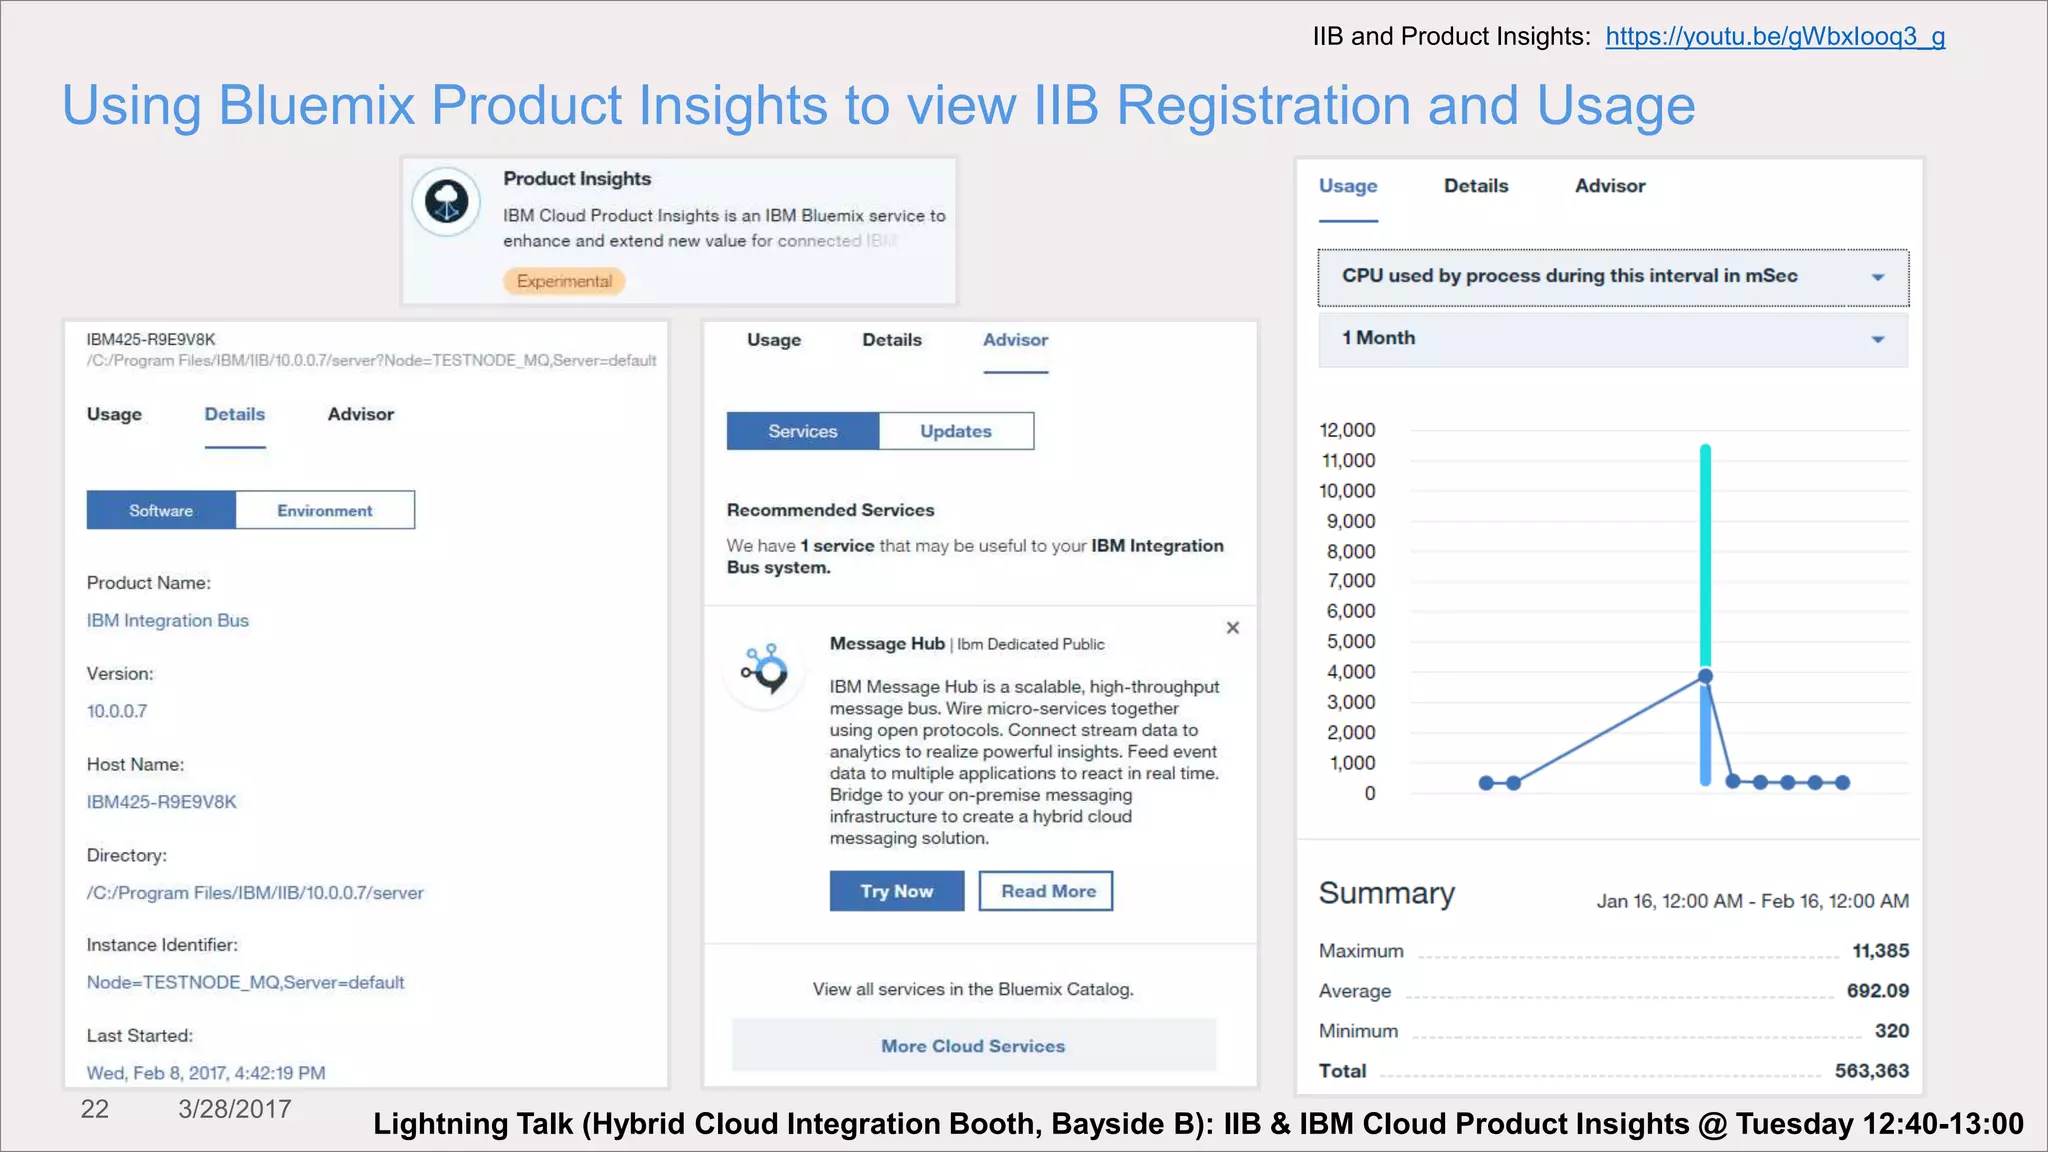Close the Message Hub recommendation card
Image resolution: width=2048 pixels, height=1152 pixels.
[1232, 628]
